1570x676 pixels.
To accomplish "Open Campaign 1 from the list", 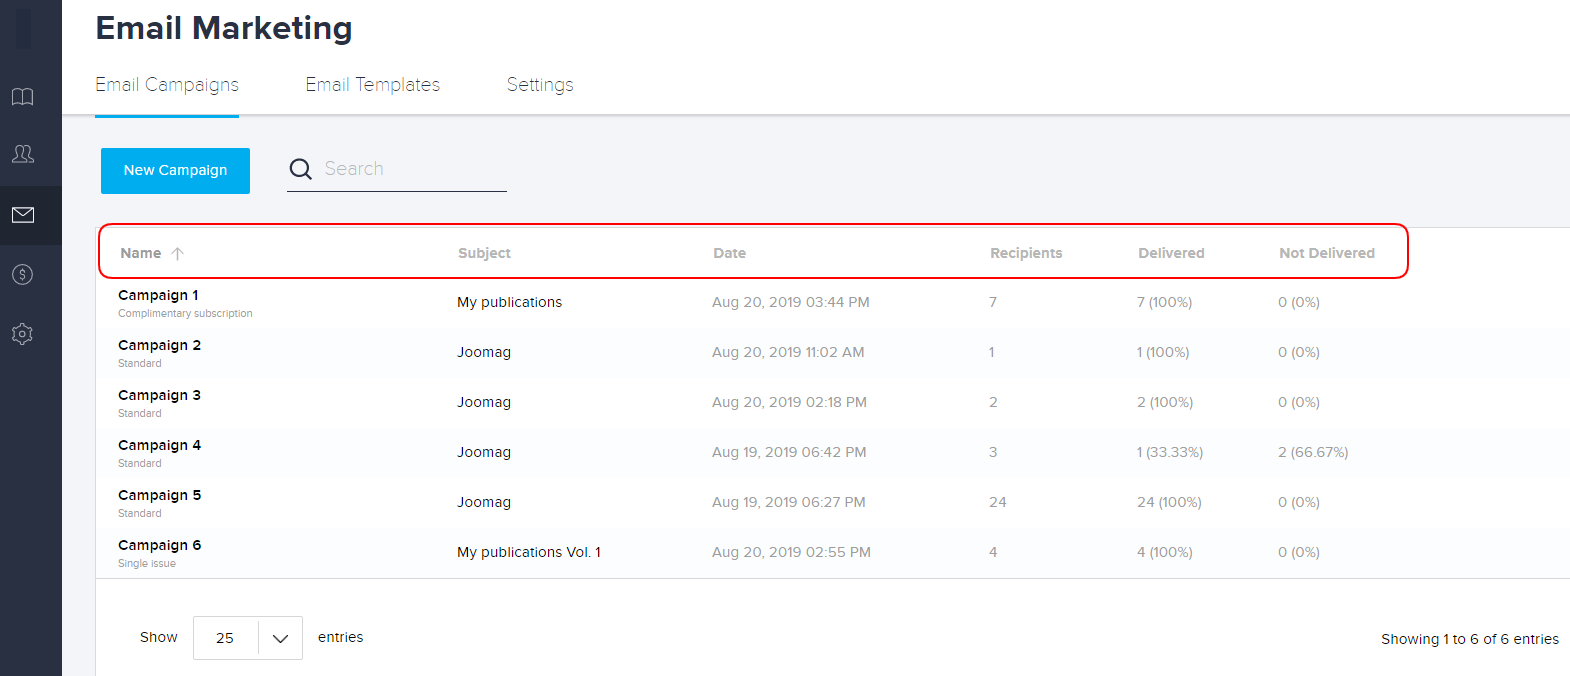I will pyautogui.click(x=158, y=295).
